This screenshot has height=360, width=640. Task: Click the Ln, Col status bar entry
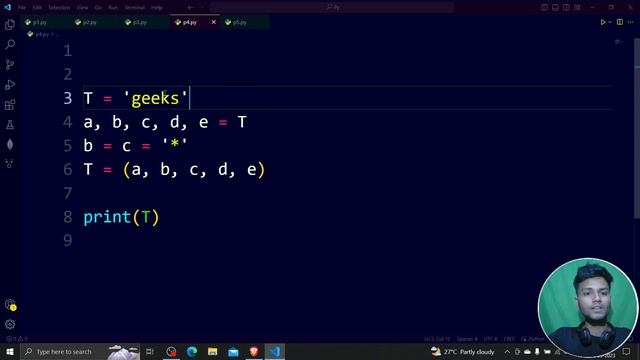437,339
